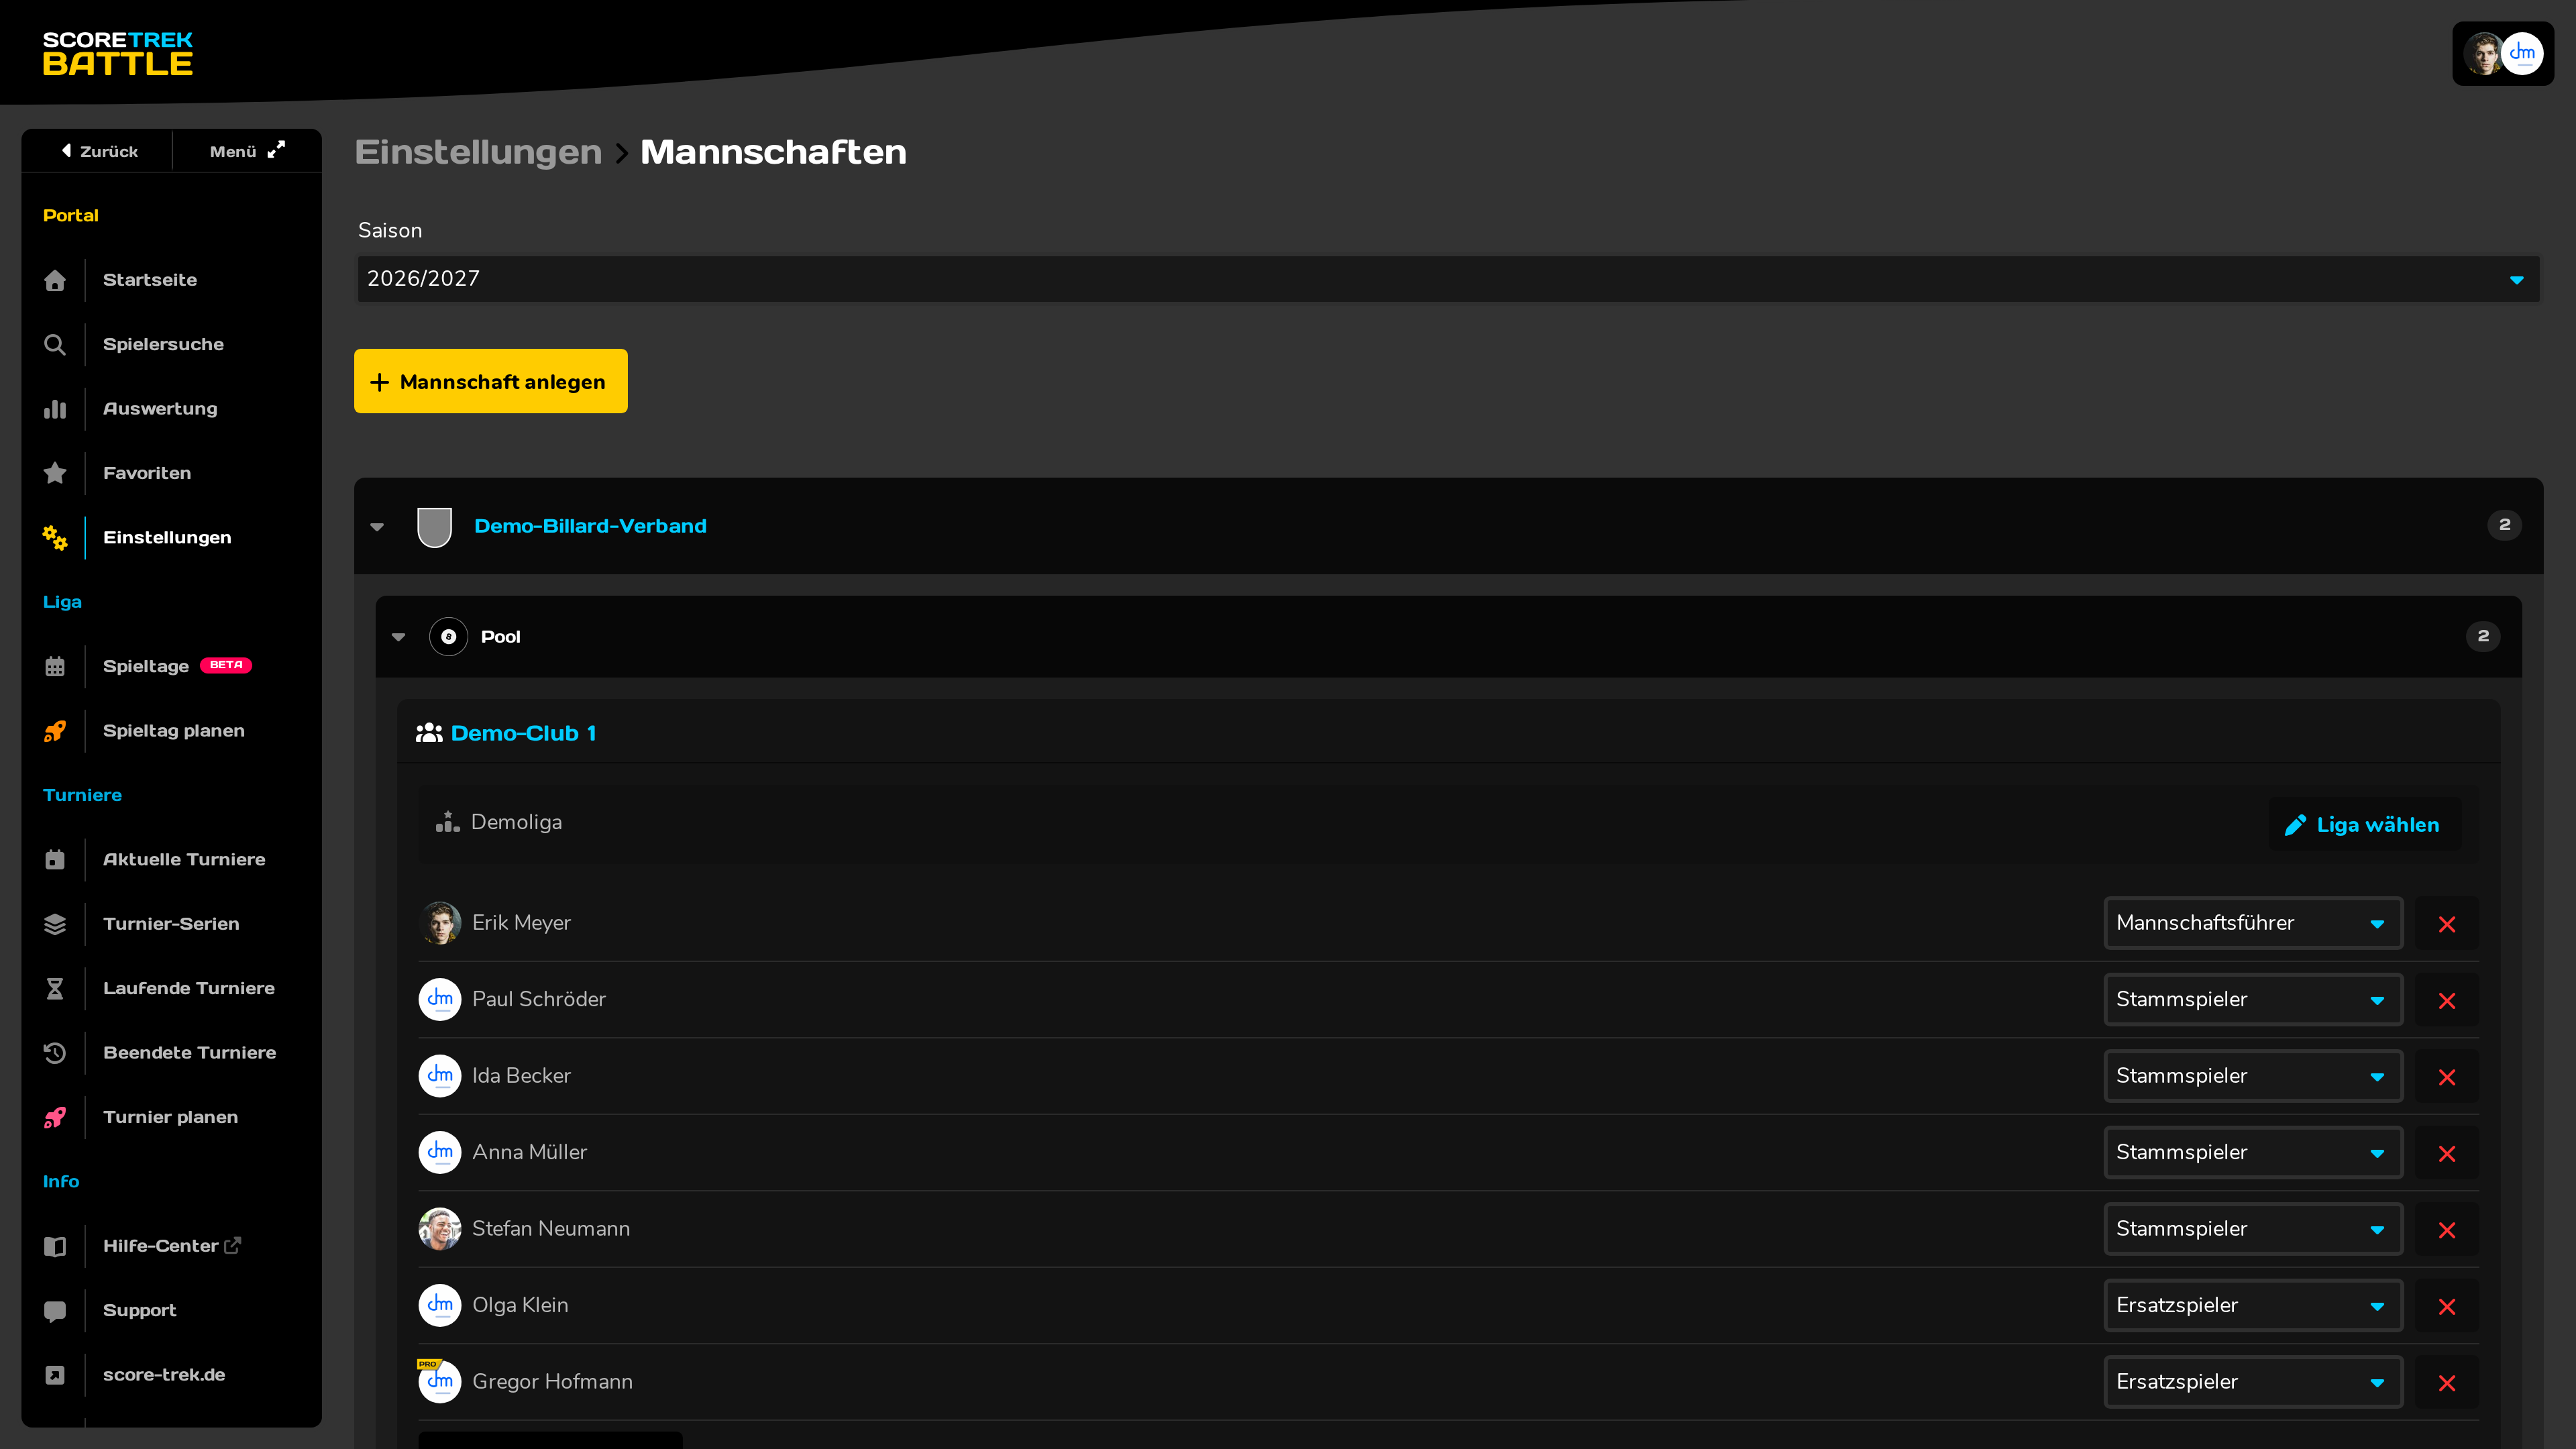Click the Laufende Turniere hourglass icon
2576x1449 pixels.
coord(55,988)
